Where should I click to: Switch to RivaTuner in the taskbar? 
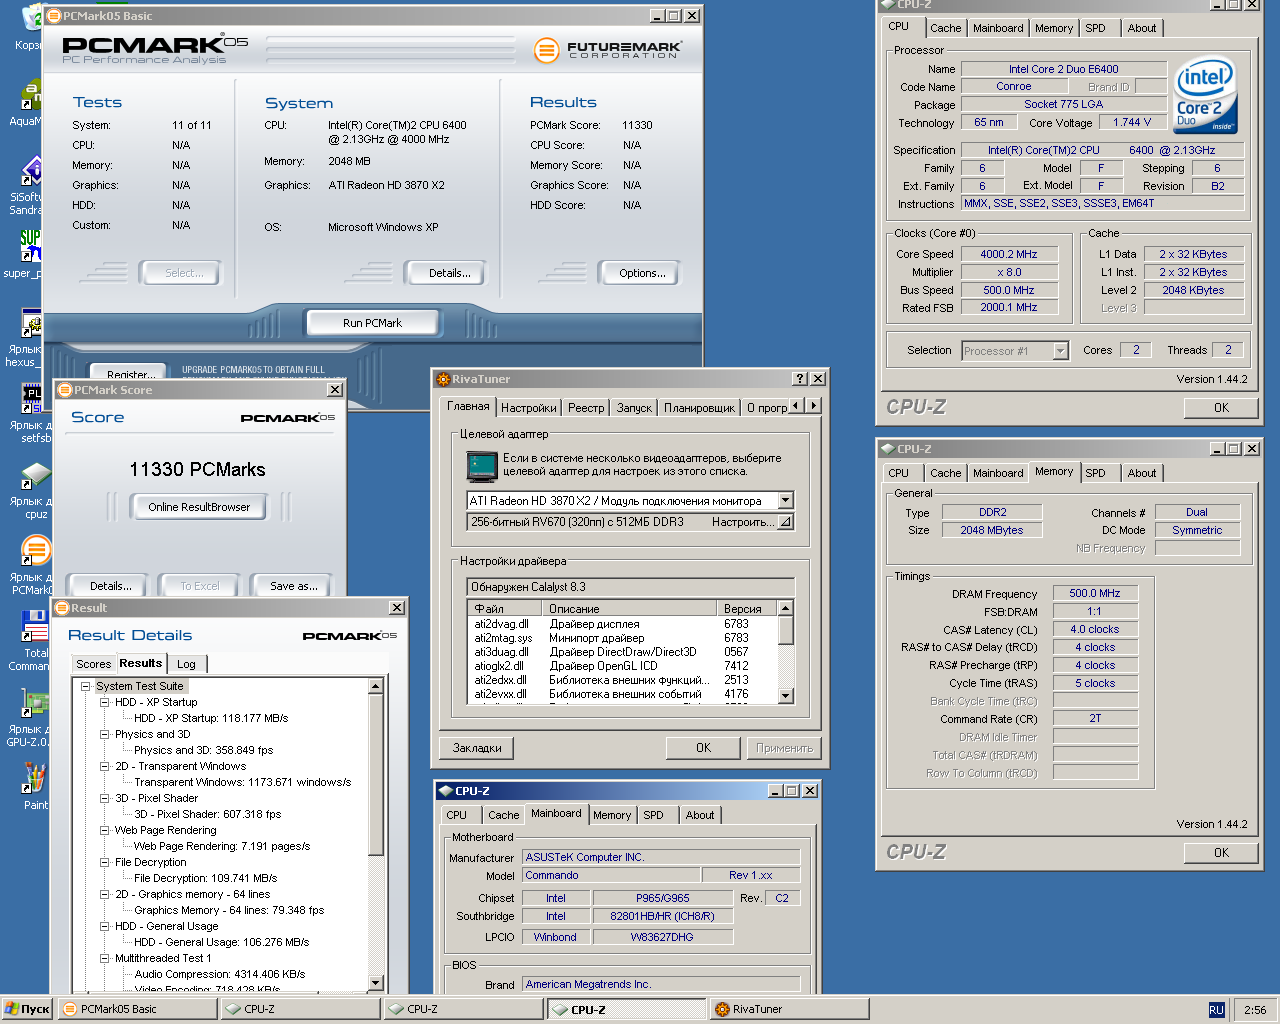(789, 1009)
